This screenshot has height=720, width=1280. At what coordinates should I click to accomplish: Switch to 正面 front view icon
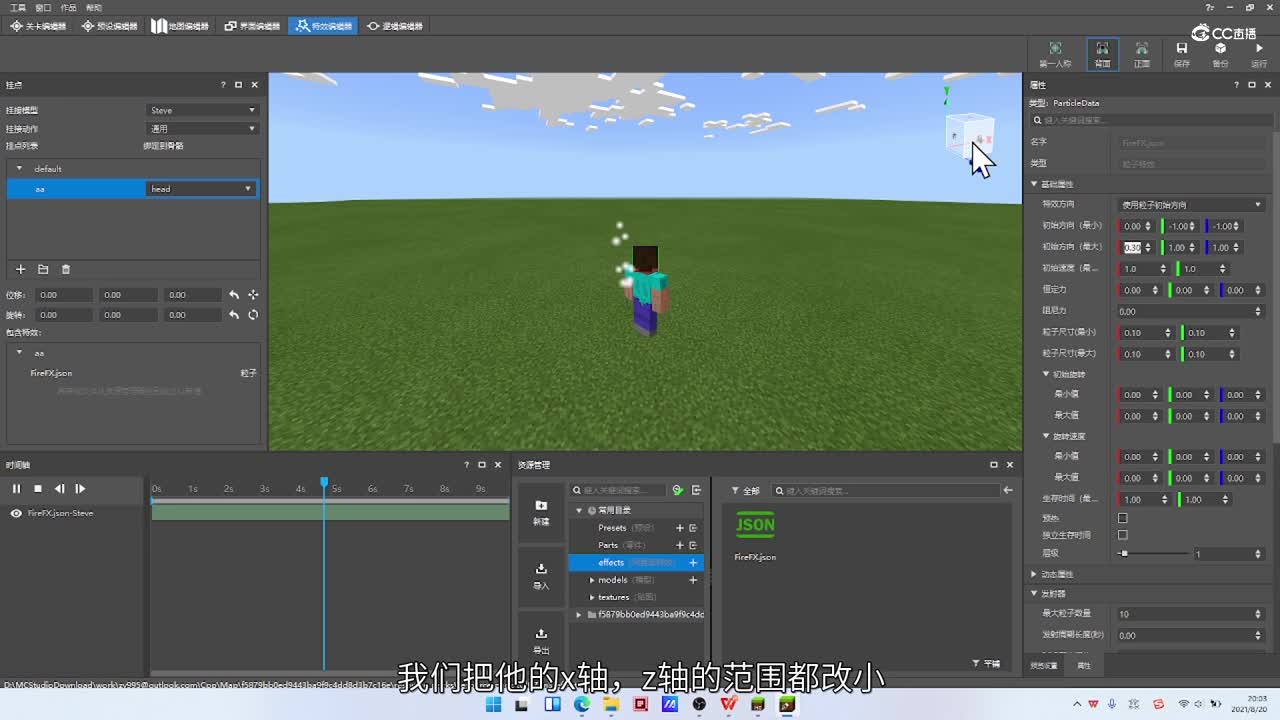pos(1141,53)
